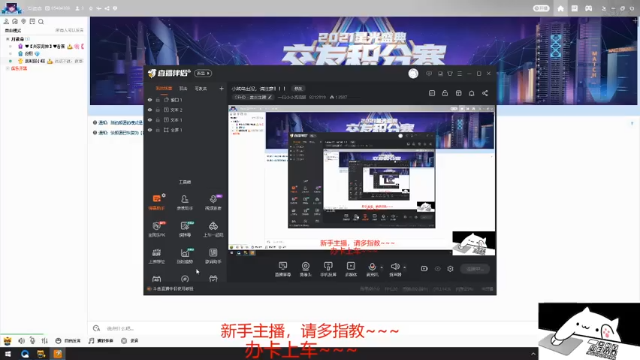Hide the 文字1 layer with its eye icon
The height and width of the screenshot is (360, 640).
pyautogui.click(x=150, y=120)
